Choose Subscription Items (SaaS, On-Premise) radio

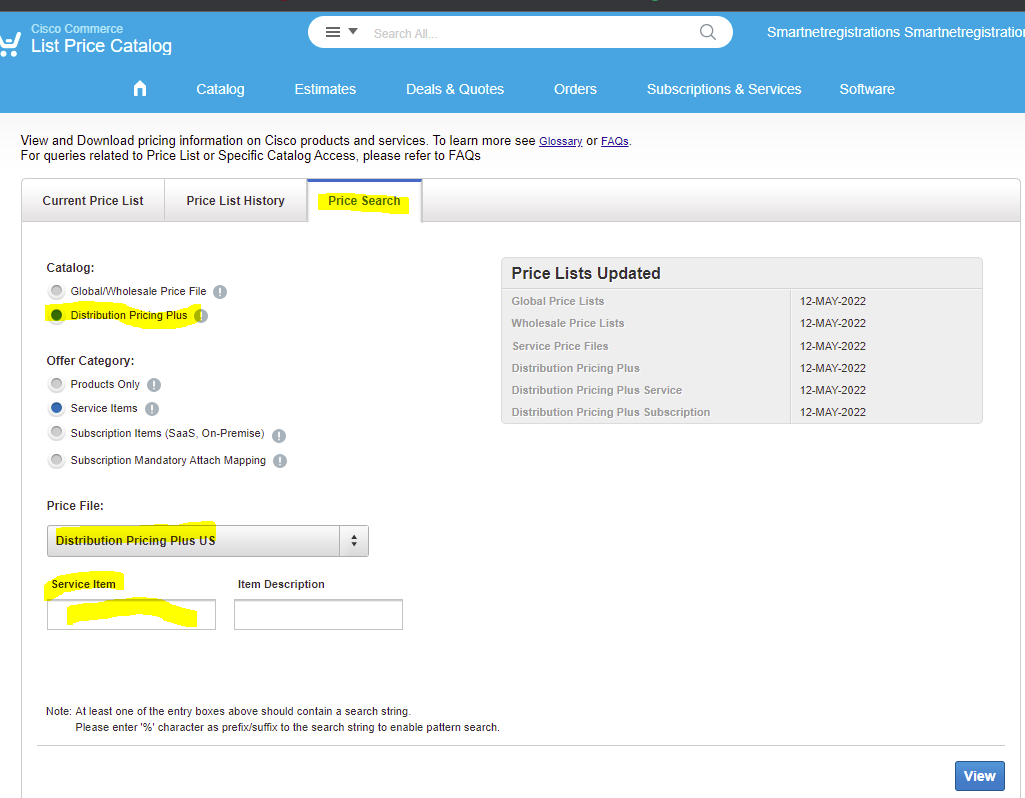coord(57,432)
